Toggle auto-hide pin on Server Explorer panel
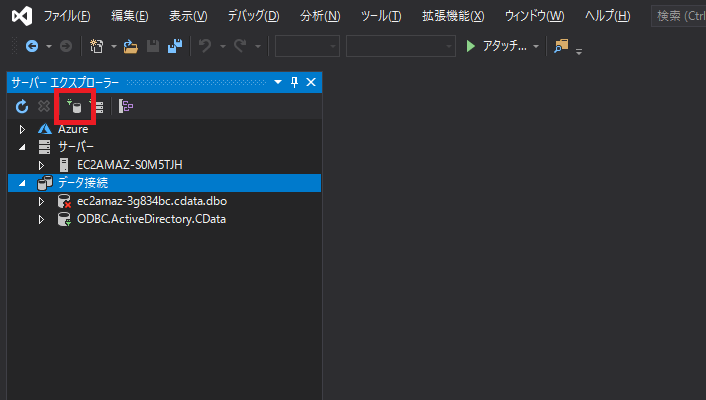The height and width of the screenshot is (400, 706). (294, 82)
